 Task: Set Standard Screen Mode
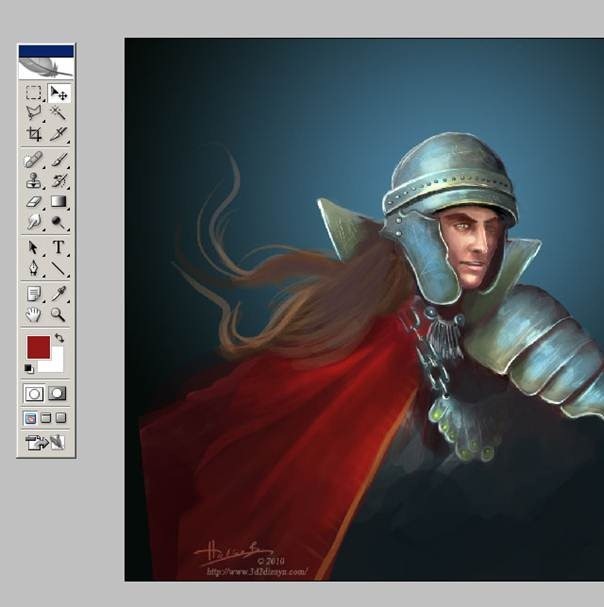pos(30,418)
